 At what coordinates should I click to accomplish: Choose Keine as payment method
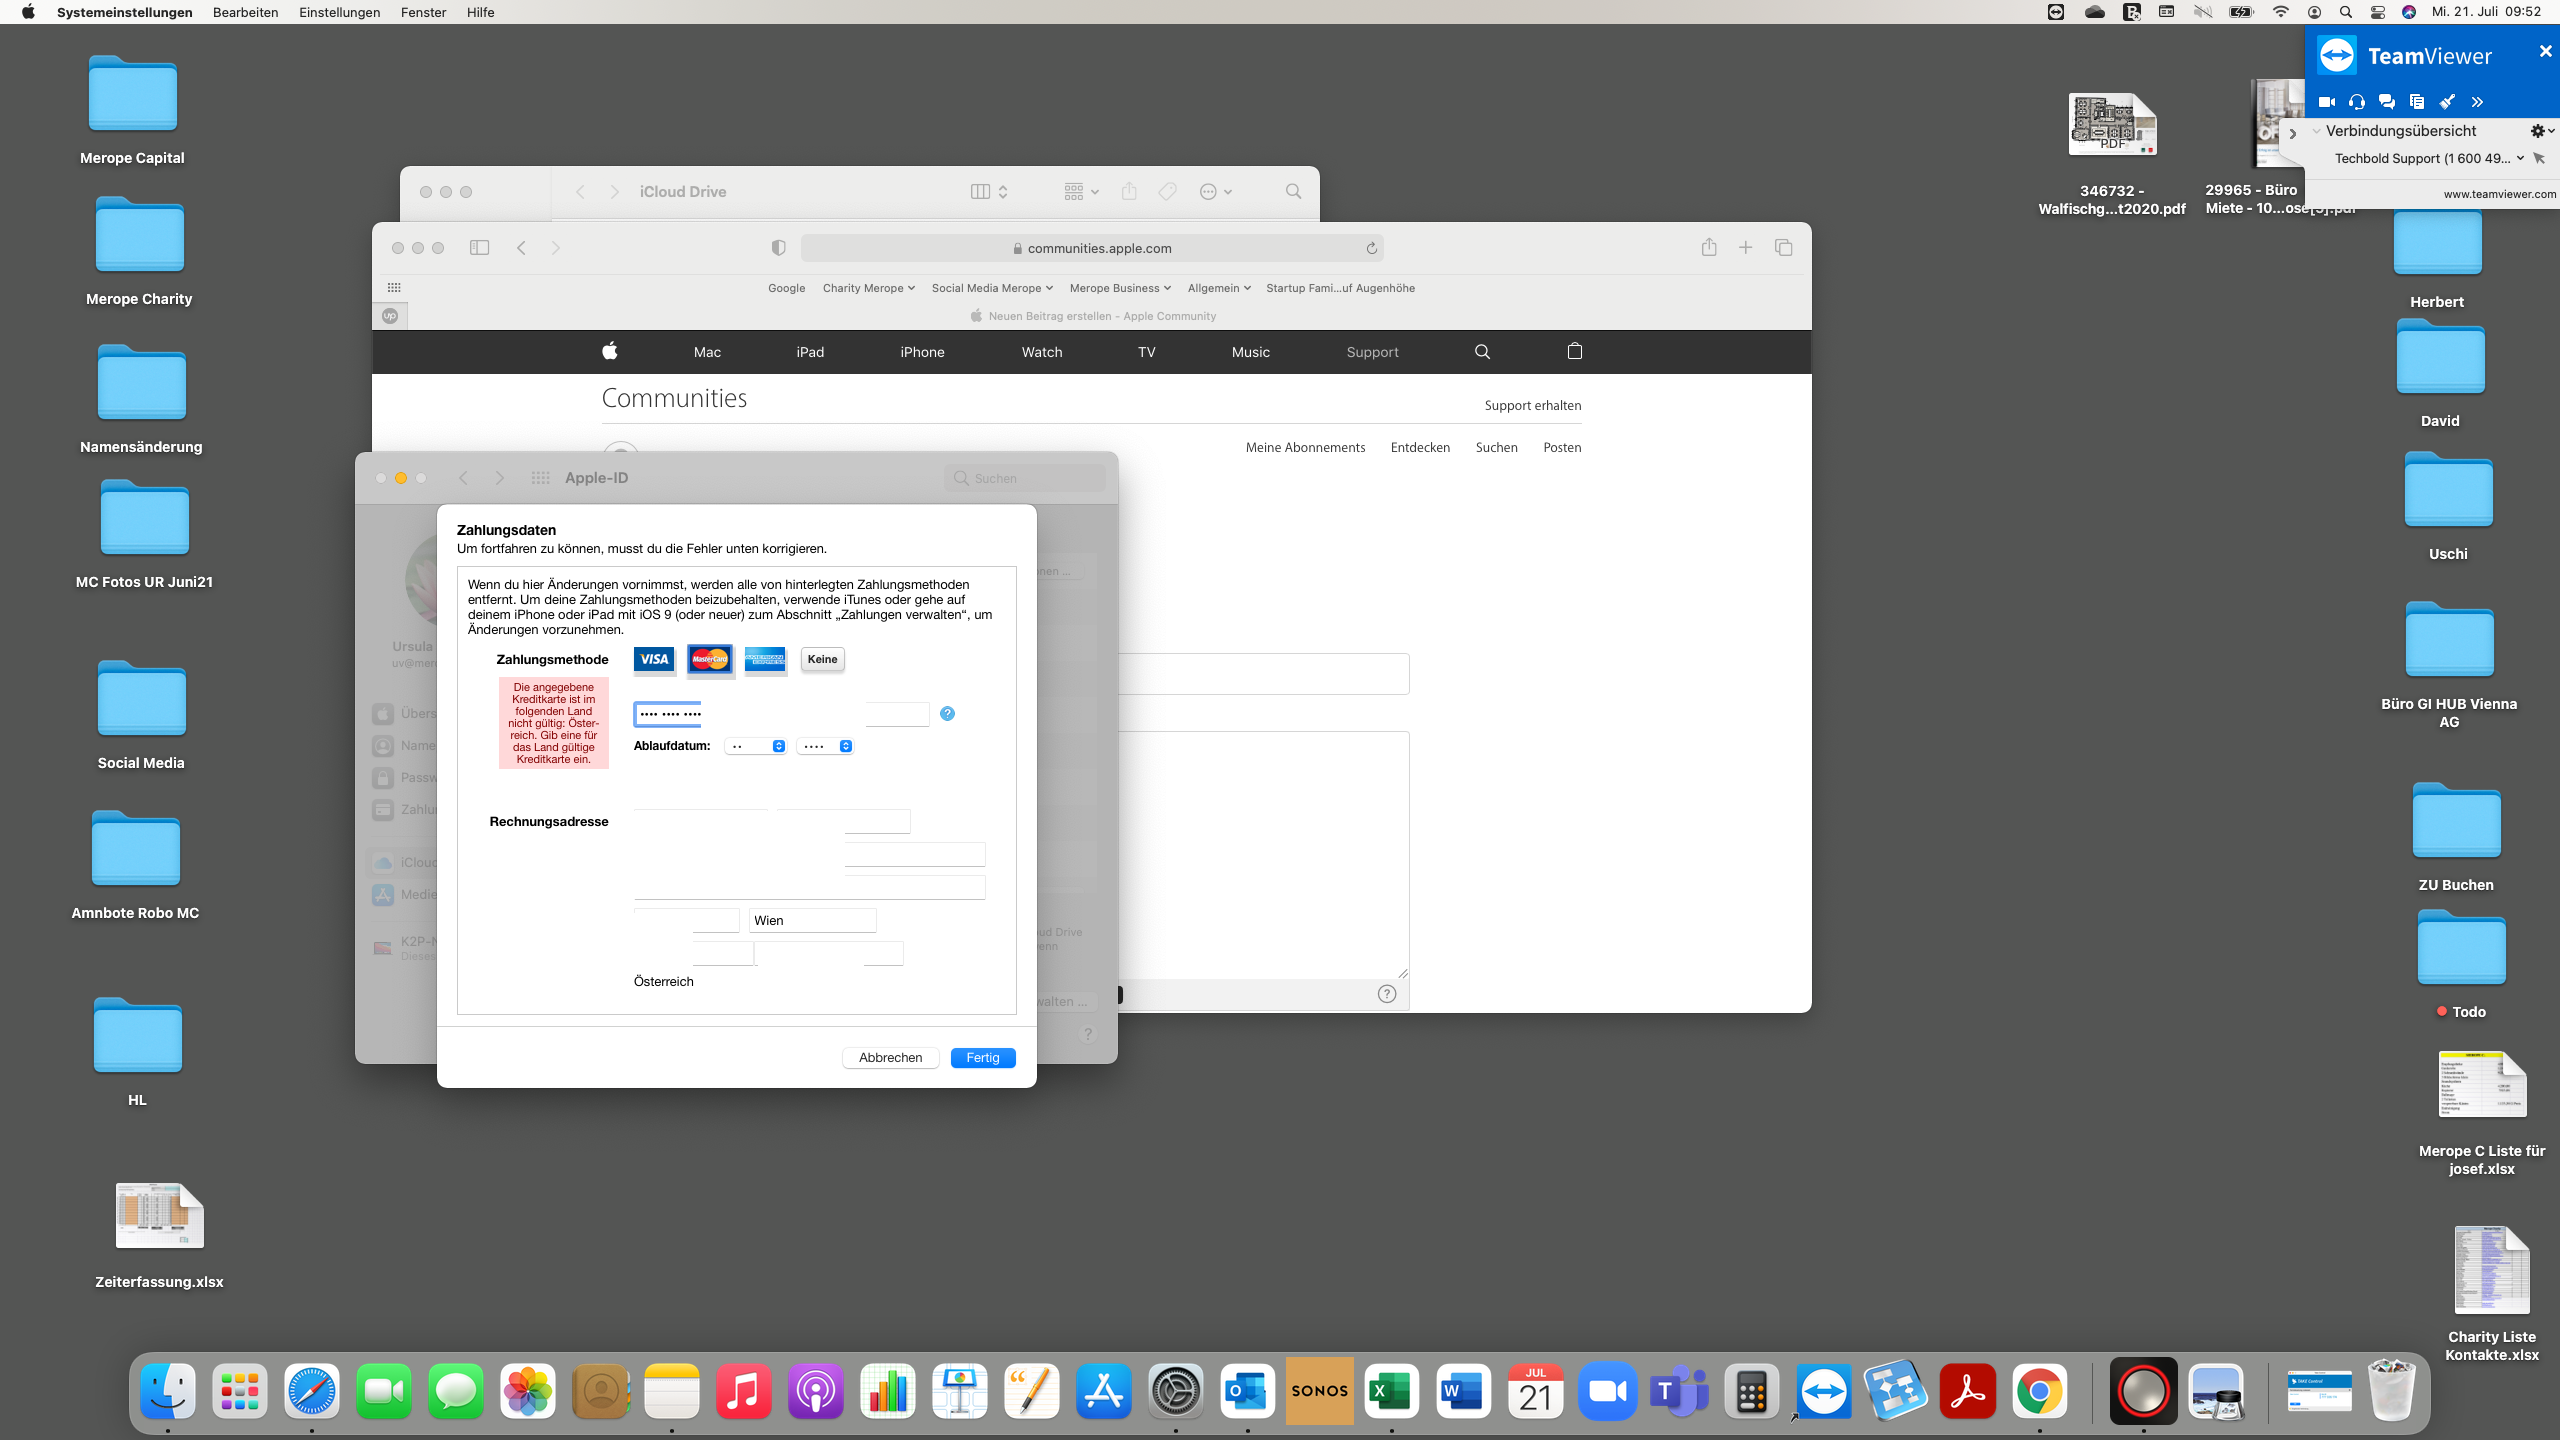pos(822,659)
